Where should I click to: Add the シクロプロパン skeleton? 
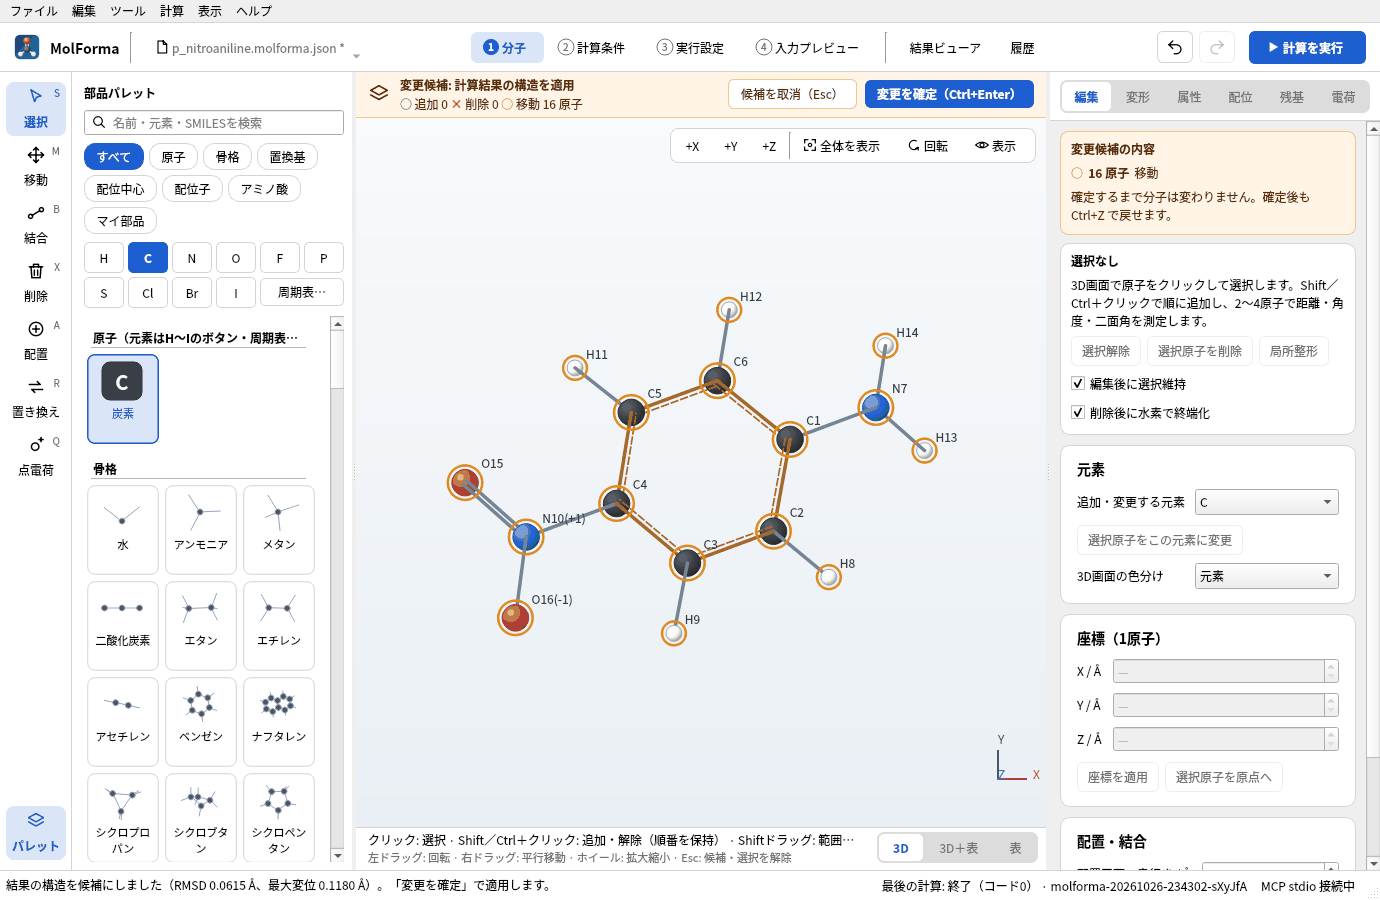coord(123,817)
